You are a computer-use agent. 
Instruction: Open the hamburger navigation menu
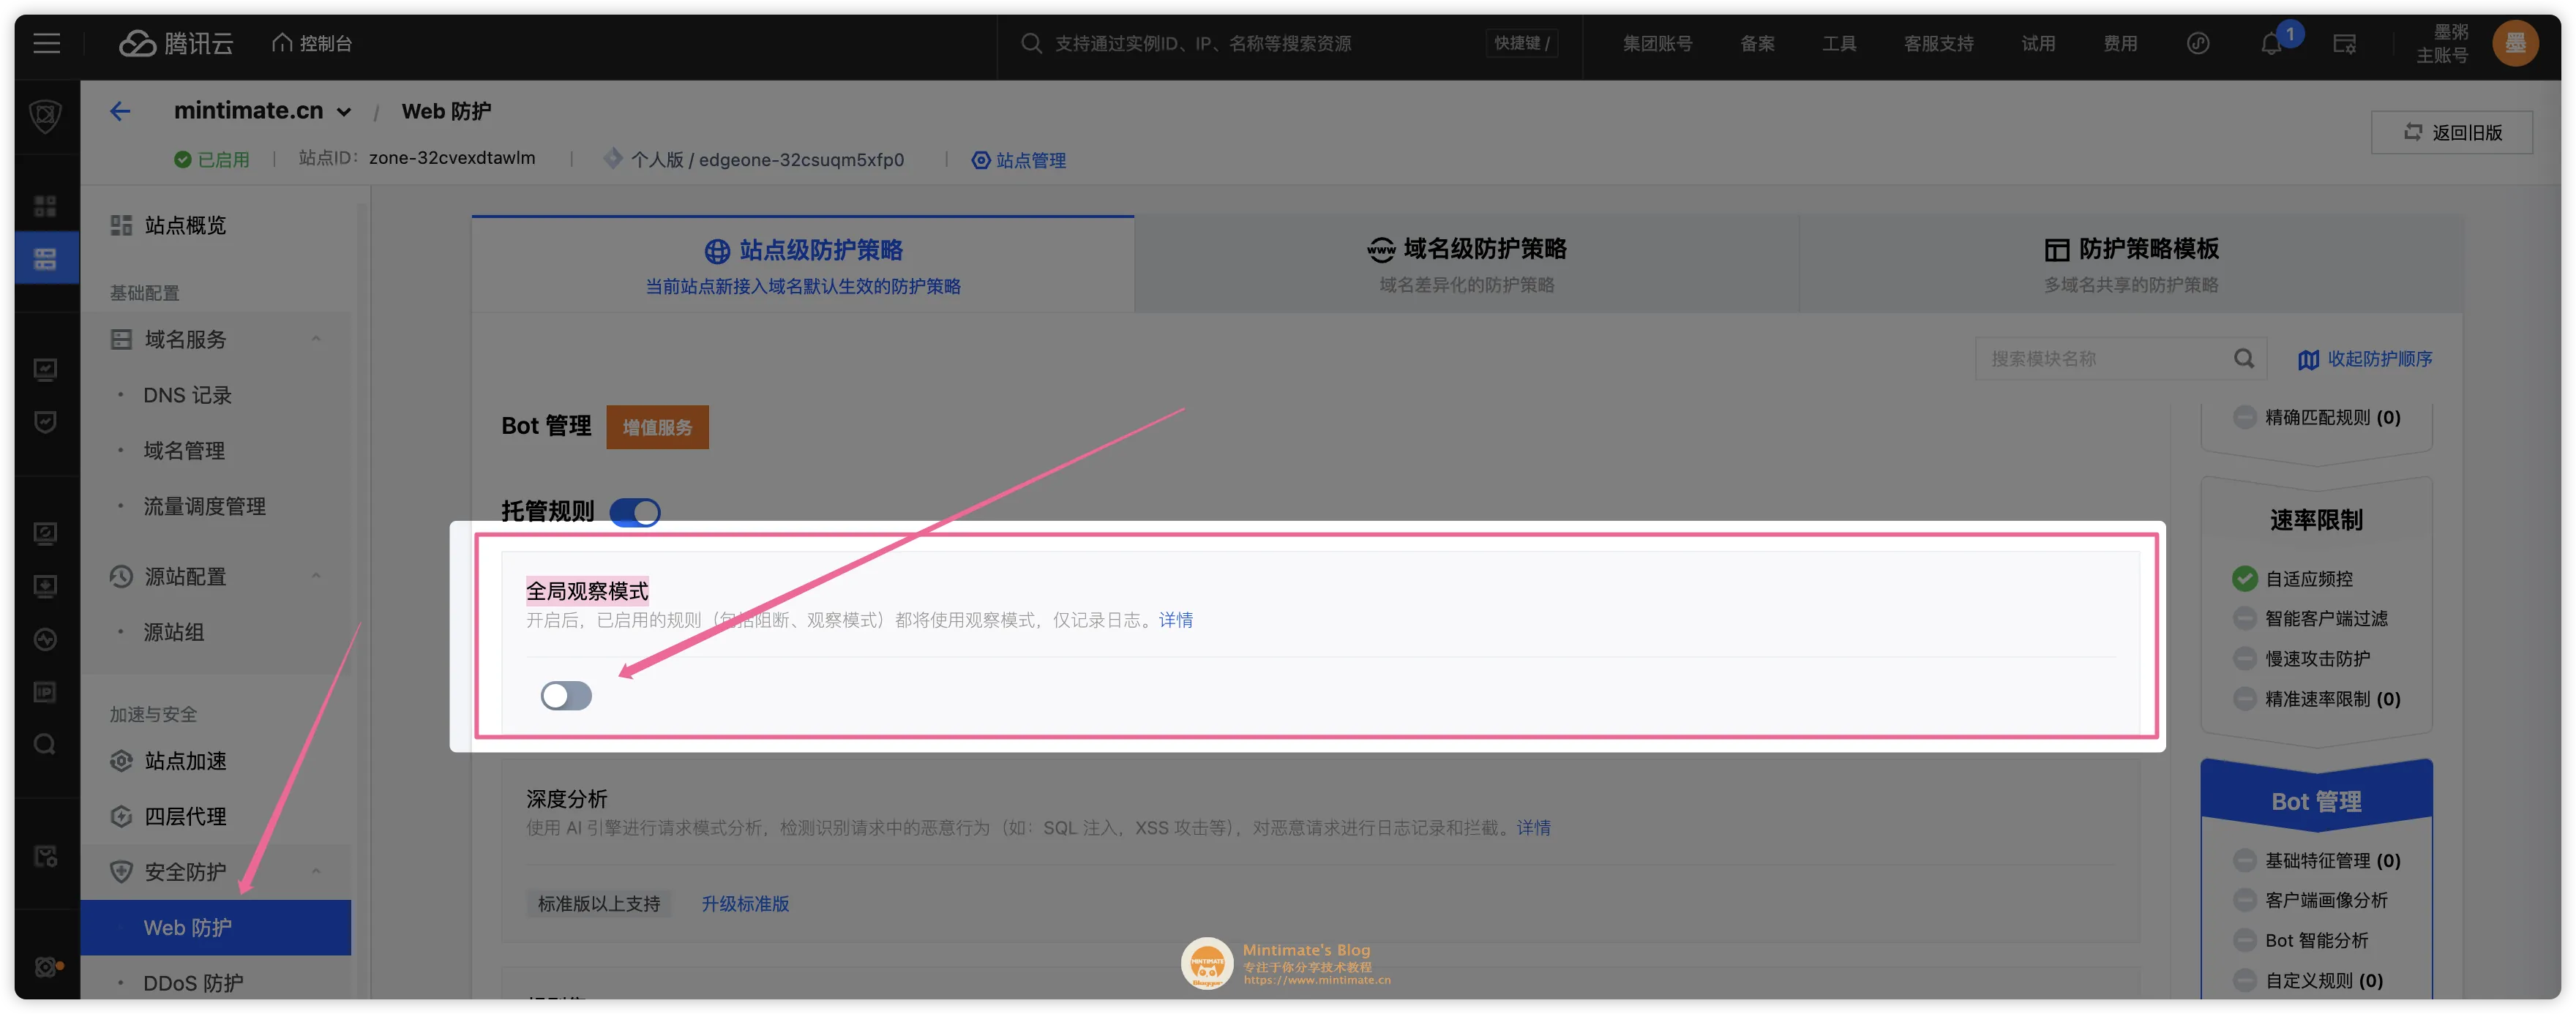click(46, 43)
